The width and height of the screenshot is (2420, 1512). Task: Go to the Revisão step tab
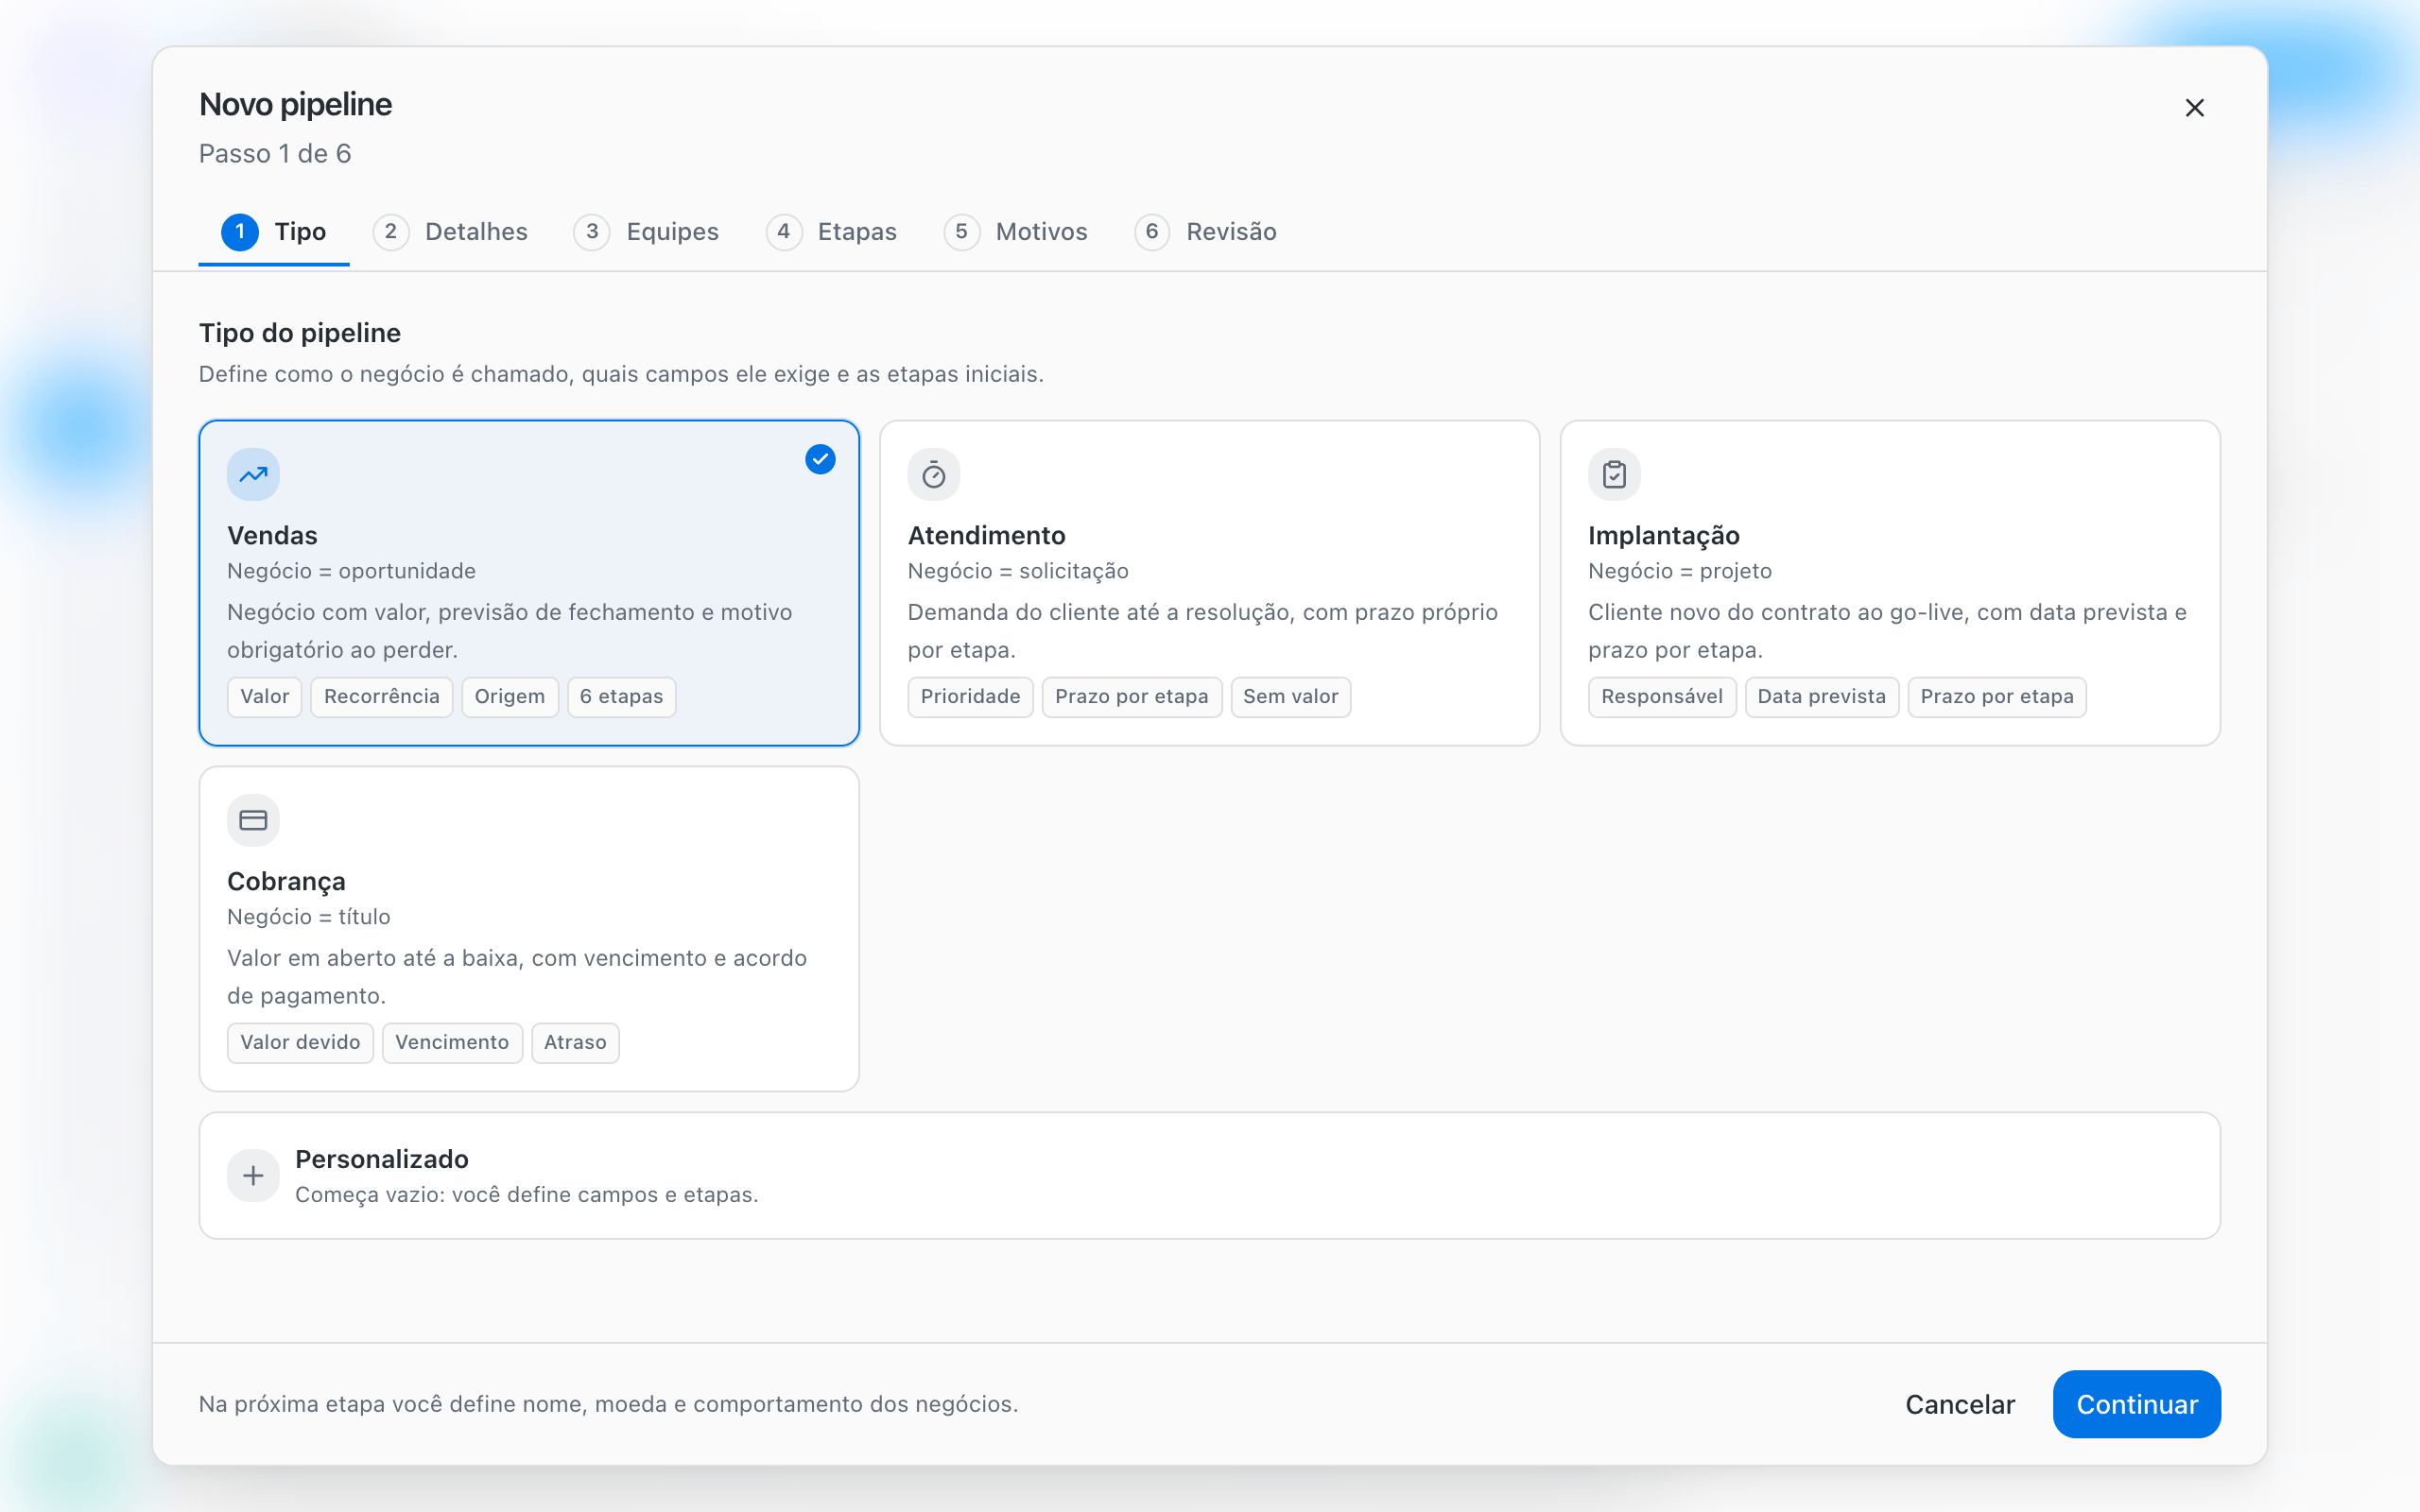pyautogui.click(x=1206, y=232)
